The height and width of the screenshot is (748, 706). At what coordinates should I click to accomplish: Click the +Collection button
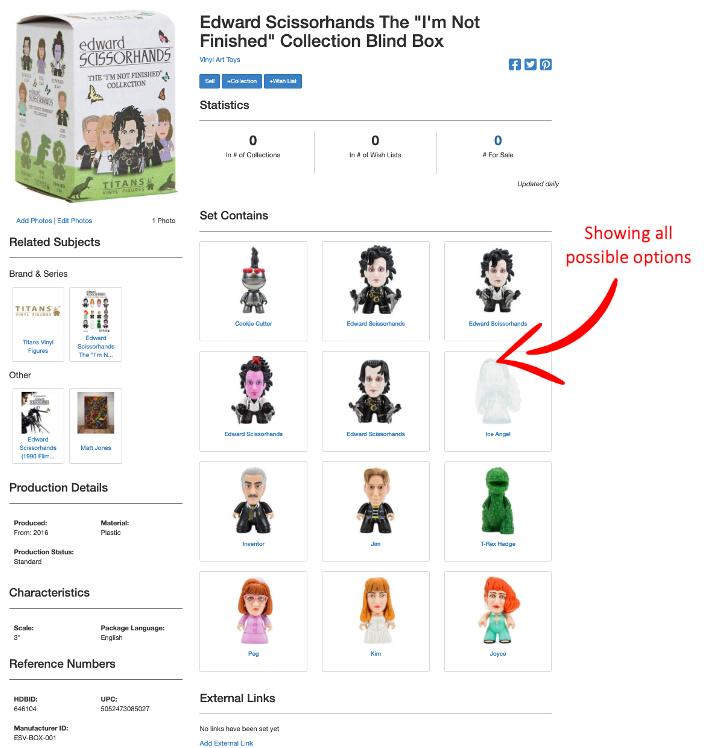242,81
